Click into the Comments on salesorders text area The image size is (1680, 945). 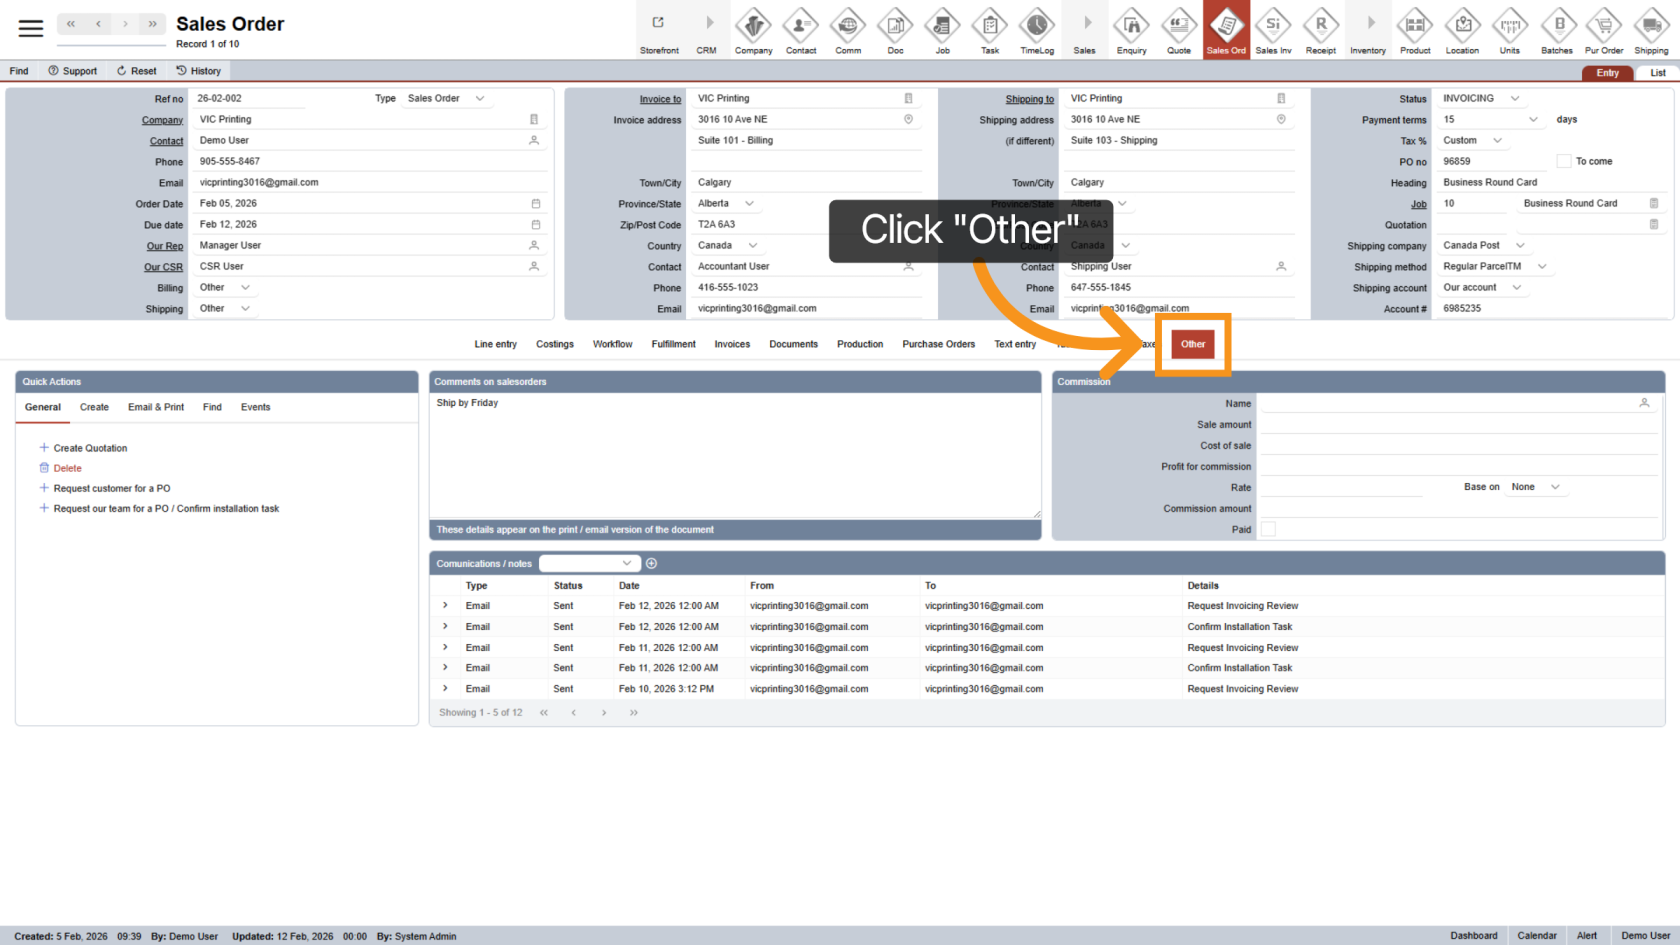point(734,455)
